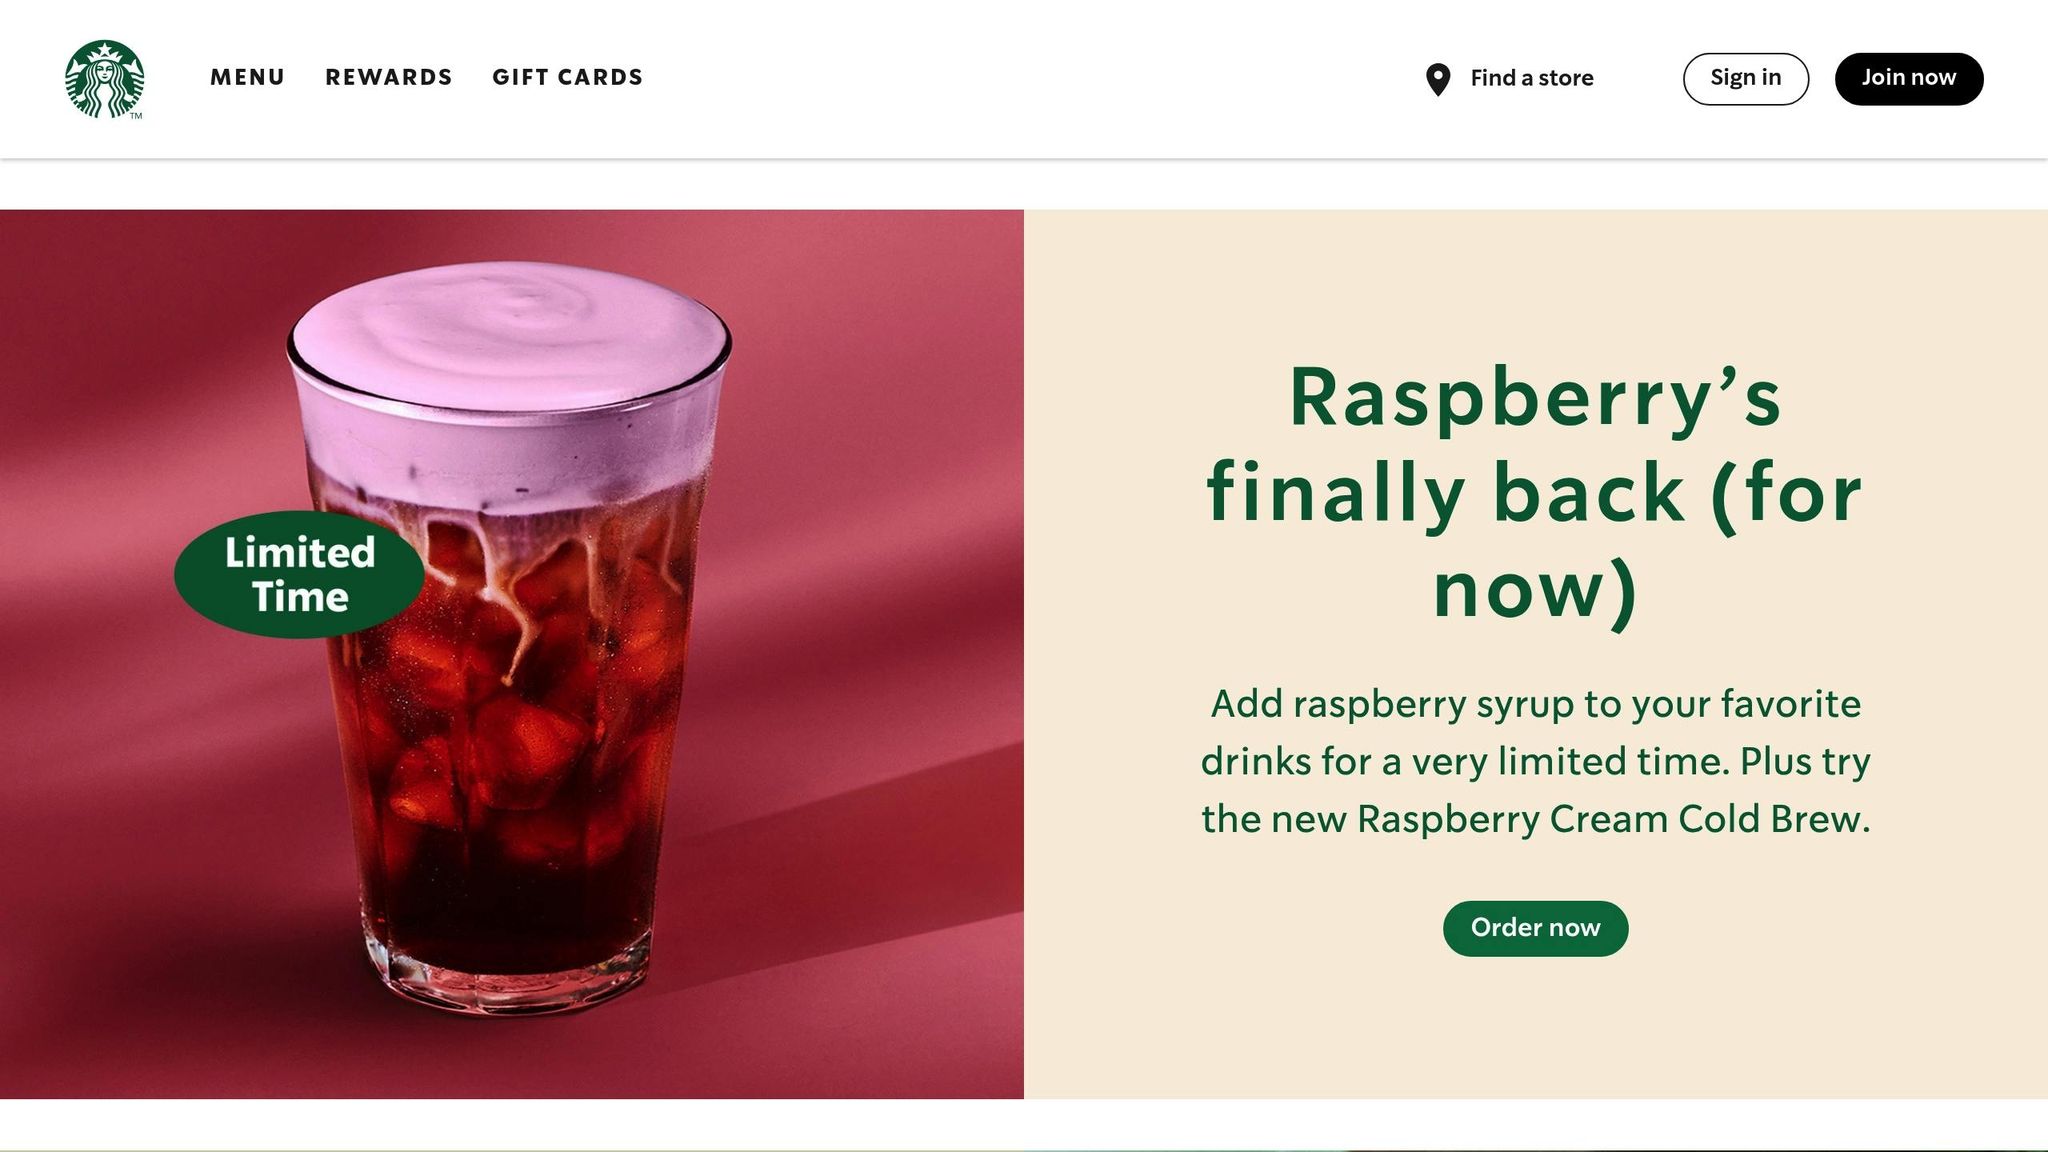
Task: Click the empty white header bar area
Action: point(1030,78)
